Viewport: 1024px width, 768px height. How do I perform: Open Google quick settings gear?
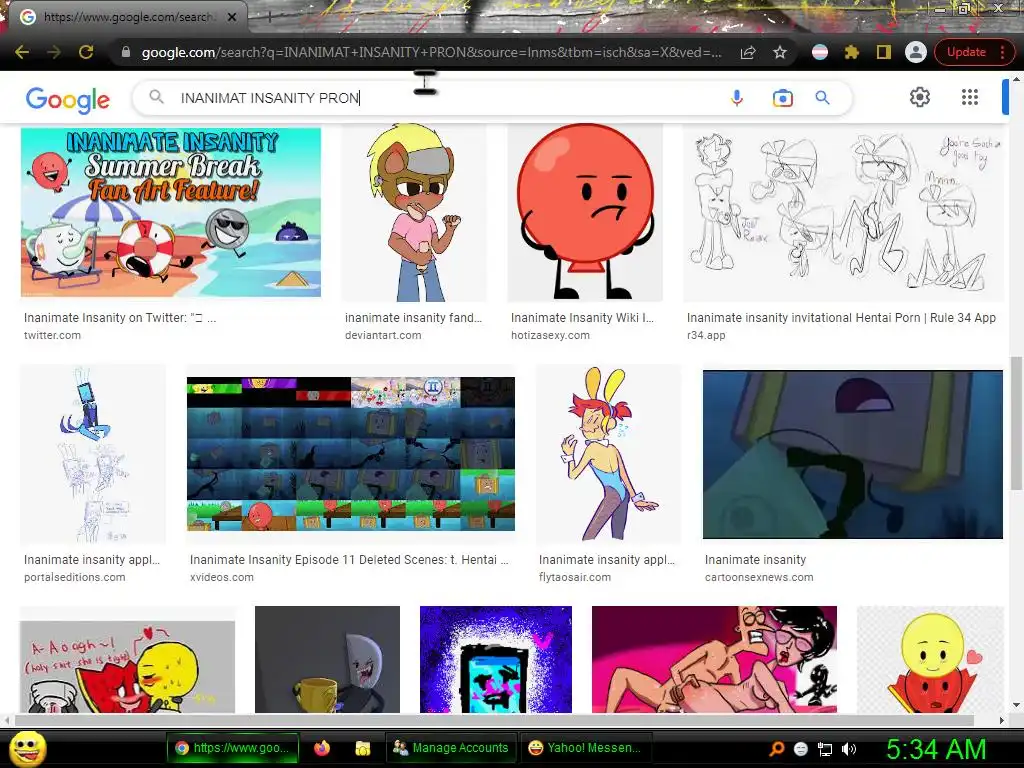click(x=920, y=97)
